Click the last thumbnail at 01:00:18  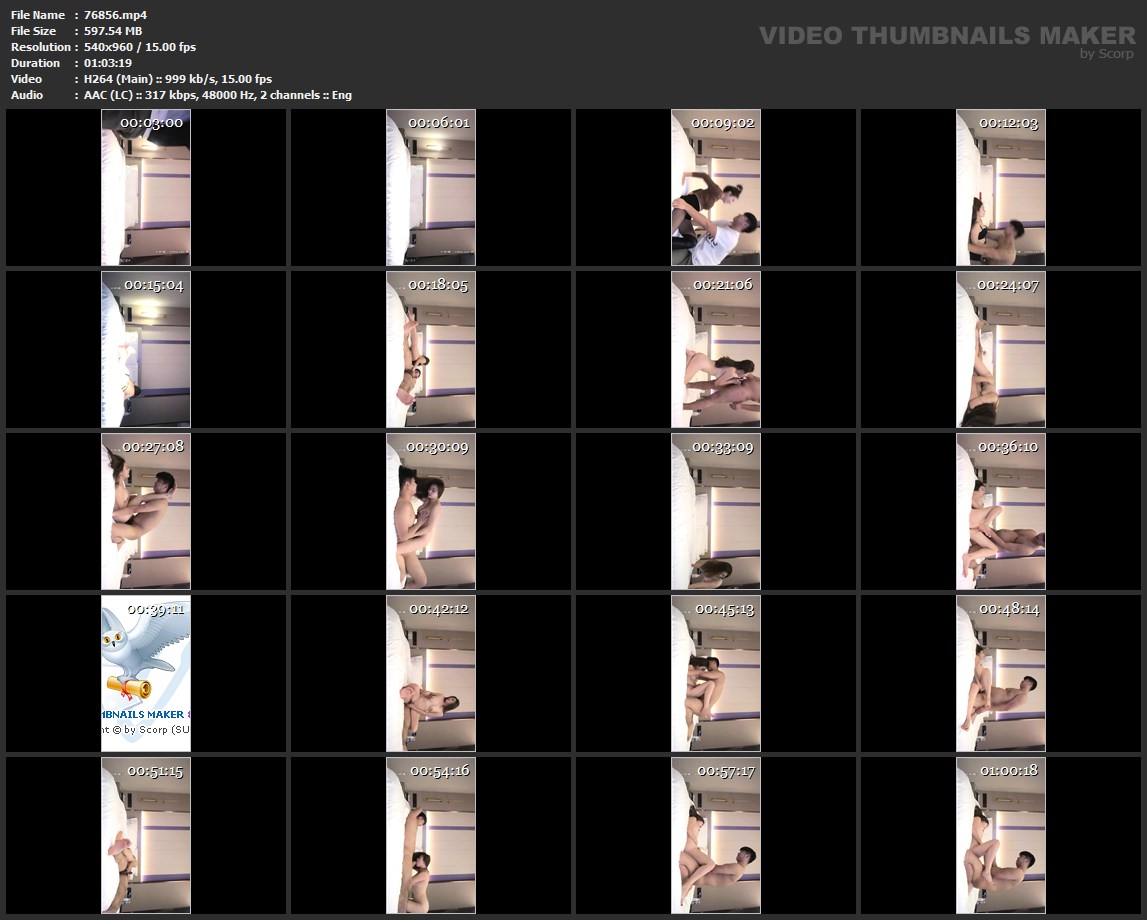coord(1001,836)
